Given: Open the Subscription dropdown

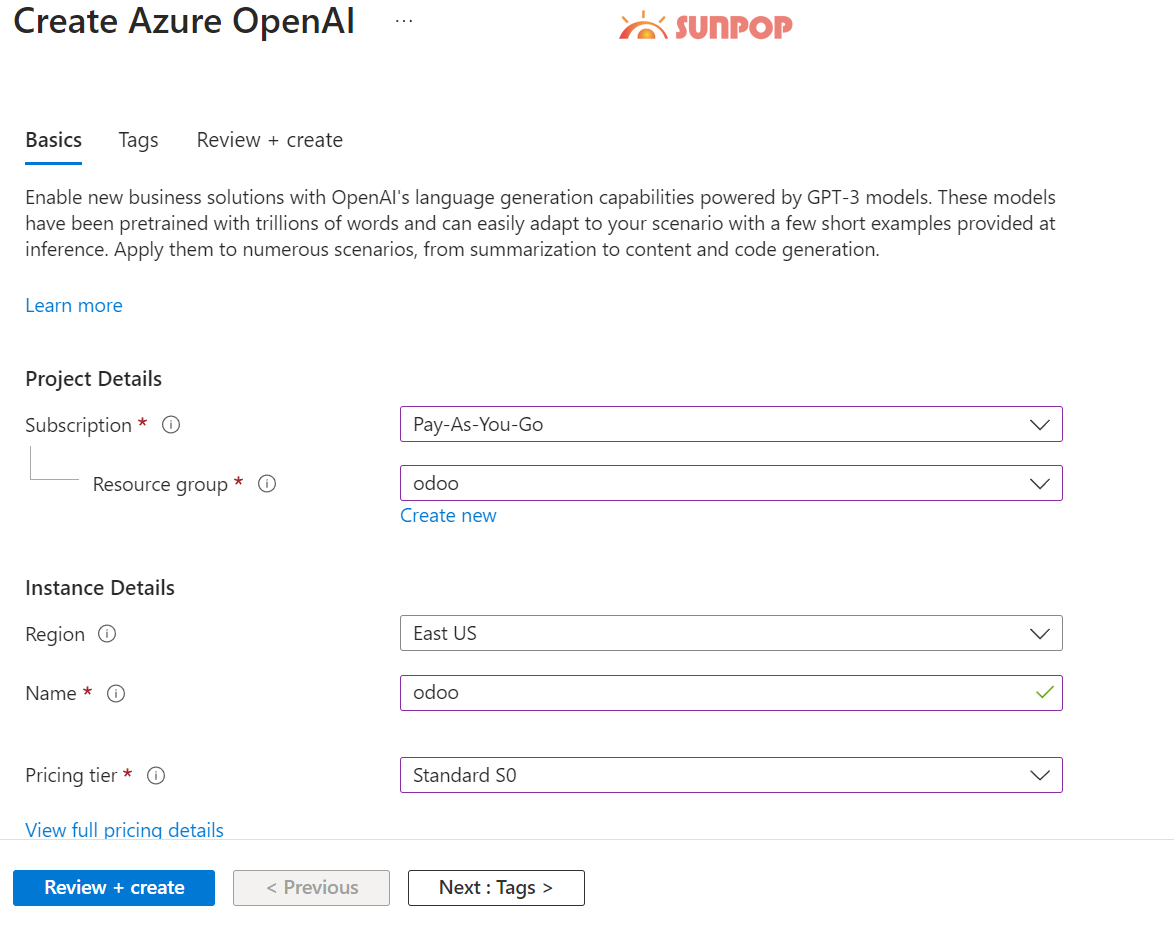Looking at the screenshot, I should [1041, 424].
